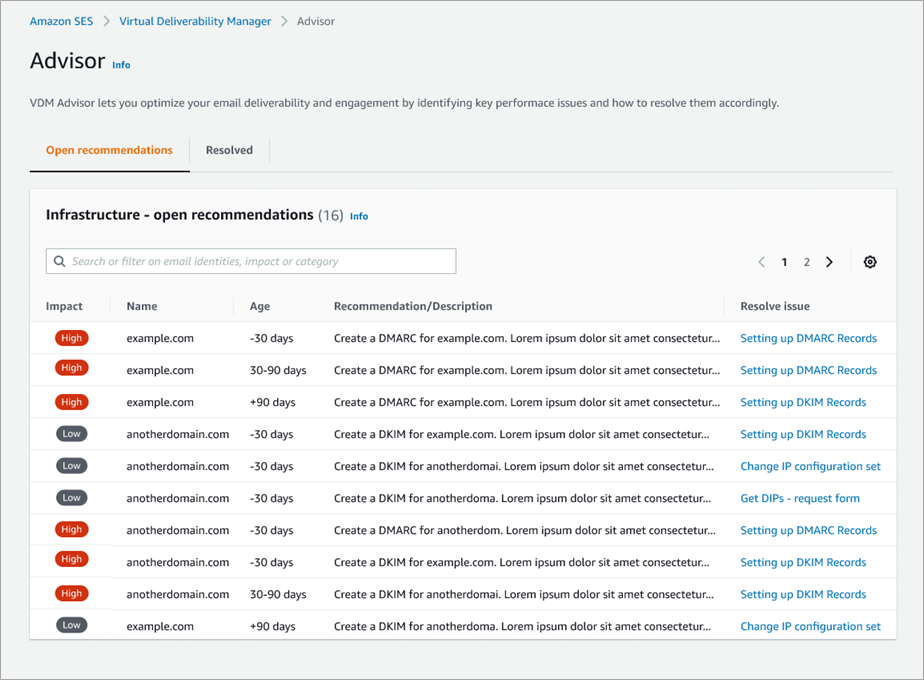
Task: Click Change IP configuration set for anotherdomain.com -30 days
Action: tap(810, 466)
